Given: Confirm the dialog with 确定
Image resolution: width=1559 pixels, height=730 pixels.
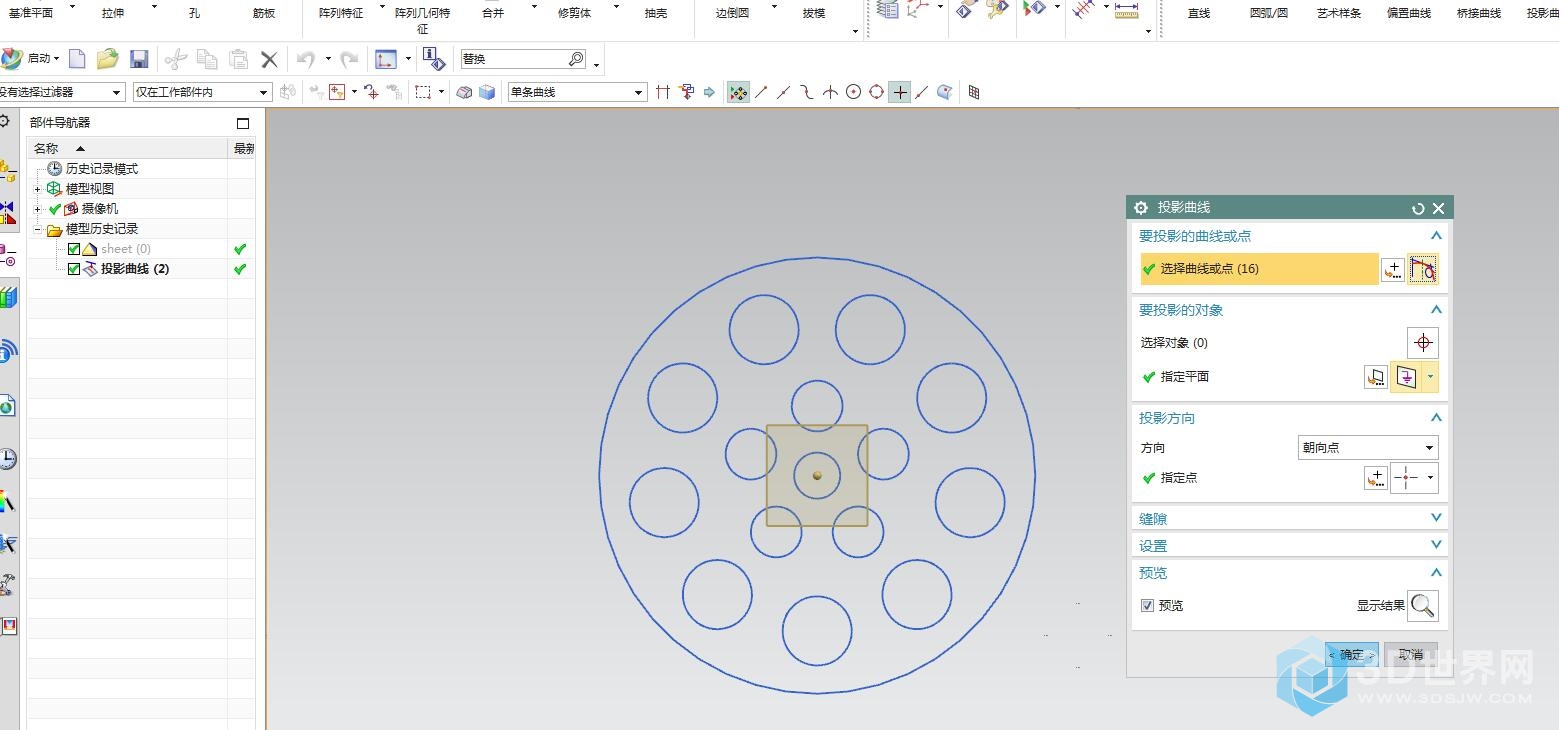Looking at the screenshot, I should [1351, 655].
